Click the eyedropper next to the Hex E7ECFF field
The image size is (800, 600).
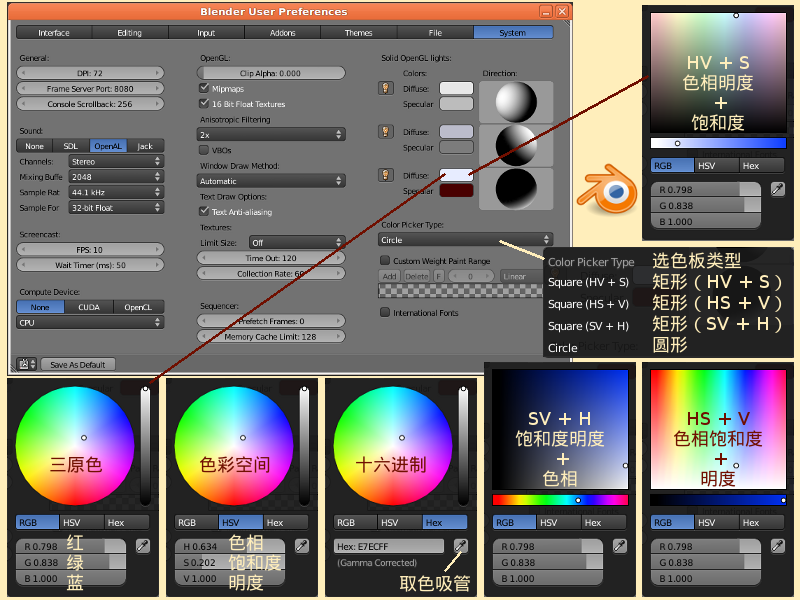pos(461,546)
